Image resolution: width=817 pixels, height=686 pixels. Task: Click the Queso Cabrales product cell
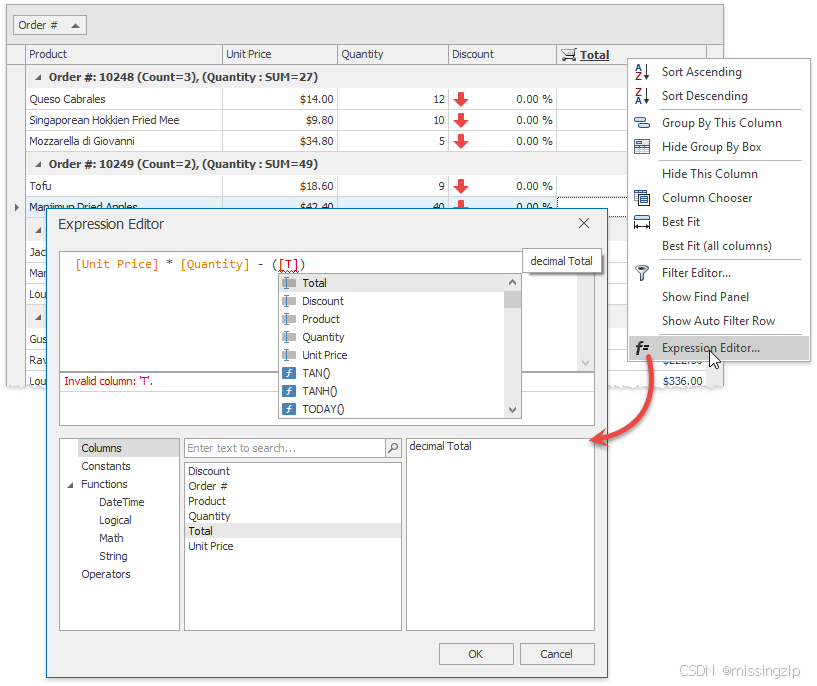point(124,99)
